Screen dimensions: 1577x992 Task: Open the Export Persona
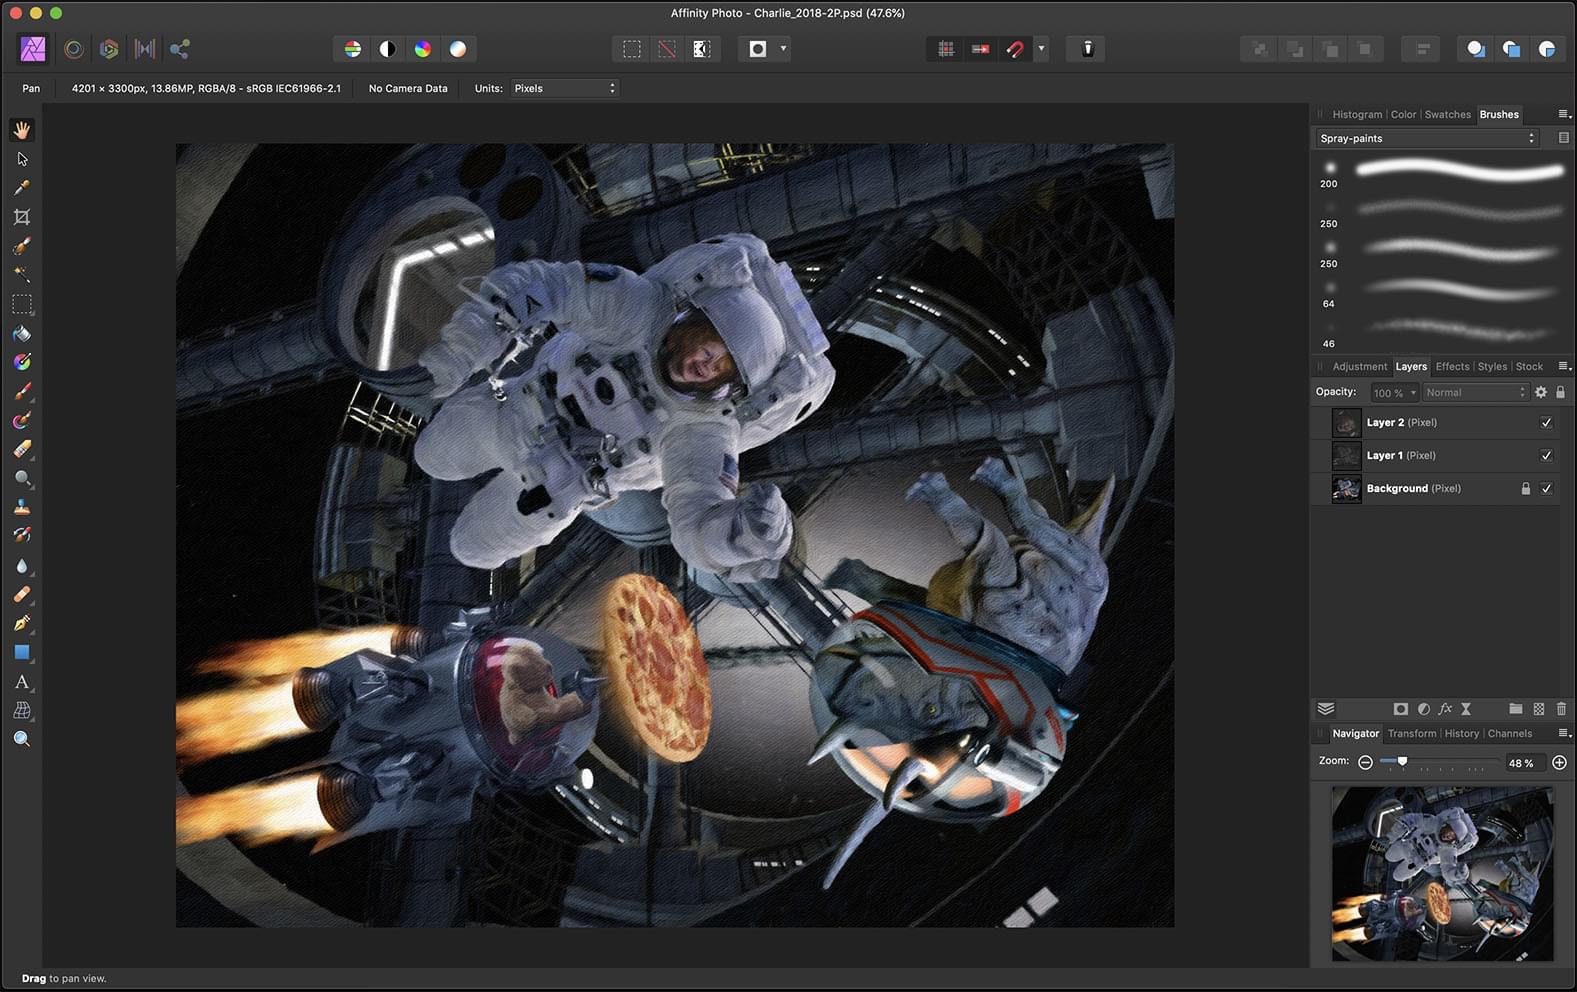click(x=180, y=48)
